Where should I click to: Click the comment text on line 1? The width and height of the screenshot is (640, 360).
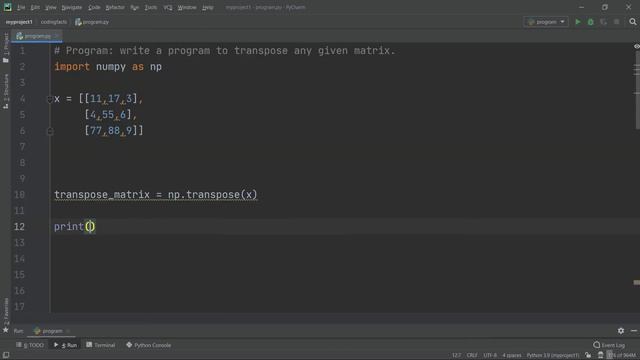(225, 51)
